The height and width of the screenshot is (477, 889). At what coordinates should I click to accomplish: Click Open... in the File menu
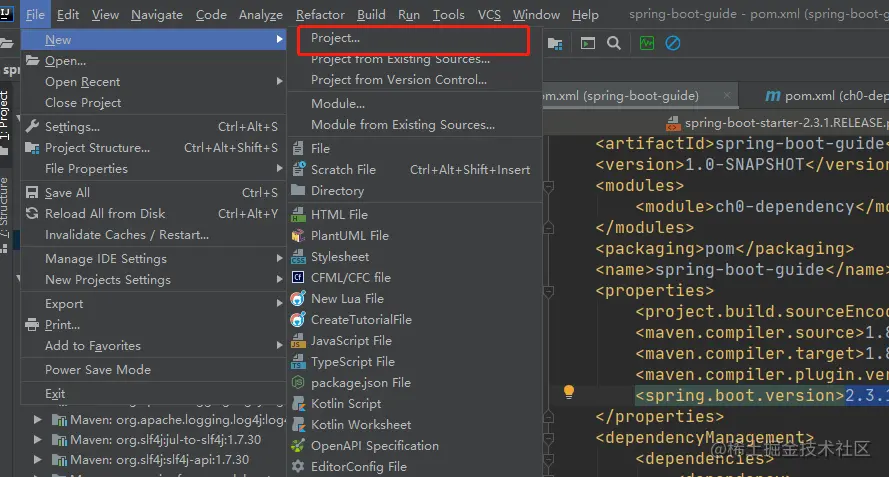(x=153, y=61)
